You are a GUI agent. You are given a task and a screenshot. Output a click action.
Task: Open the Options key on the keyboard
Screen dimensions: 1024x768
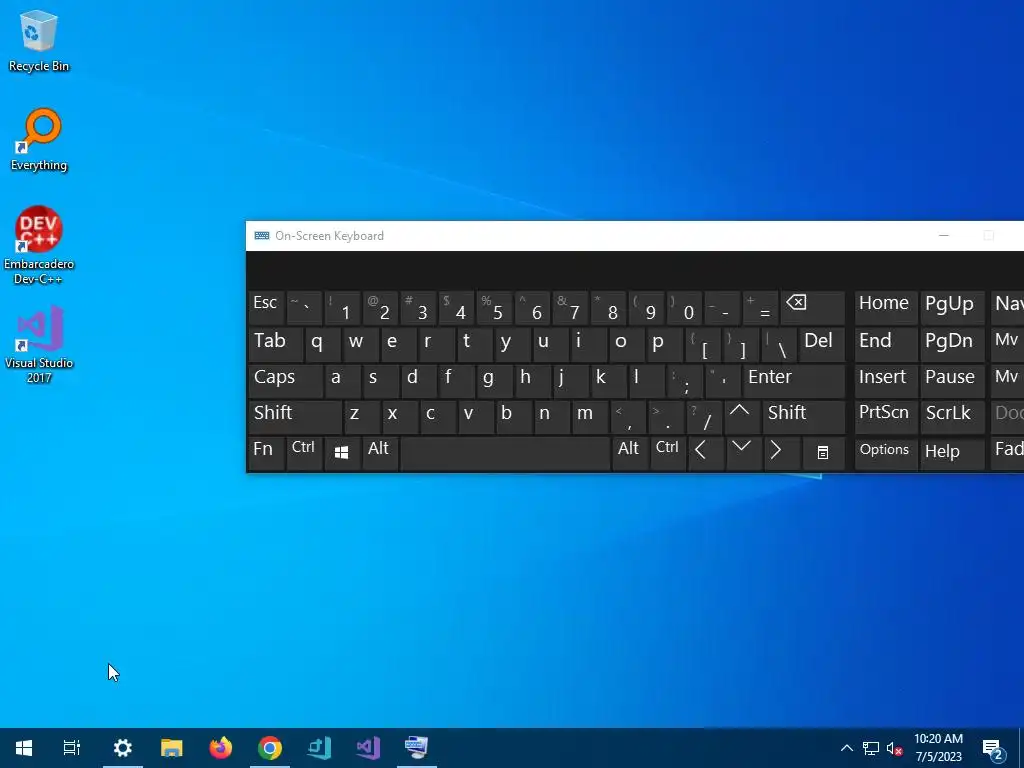886,453
